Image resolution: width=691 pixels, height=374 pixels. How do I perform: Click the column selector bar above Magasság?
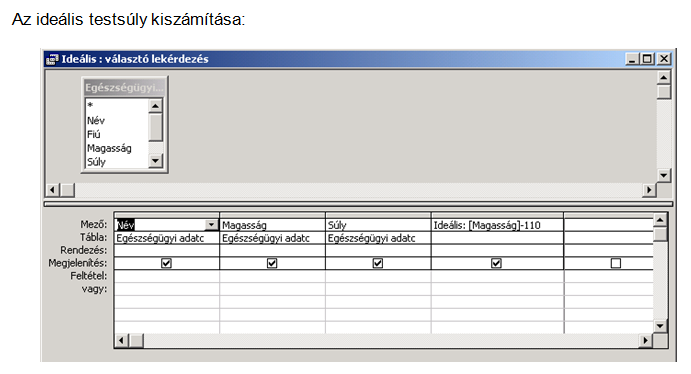[272, 215]
